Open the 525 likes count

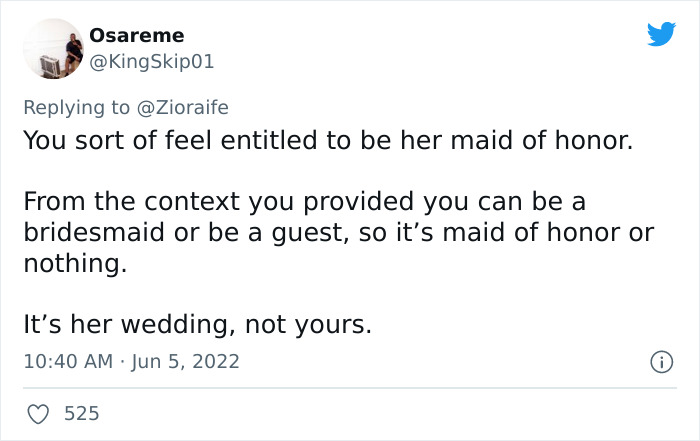tap(83, 412)
